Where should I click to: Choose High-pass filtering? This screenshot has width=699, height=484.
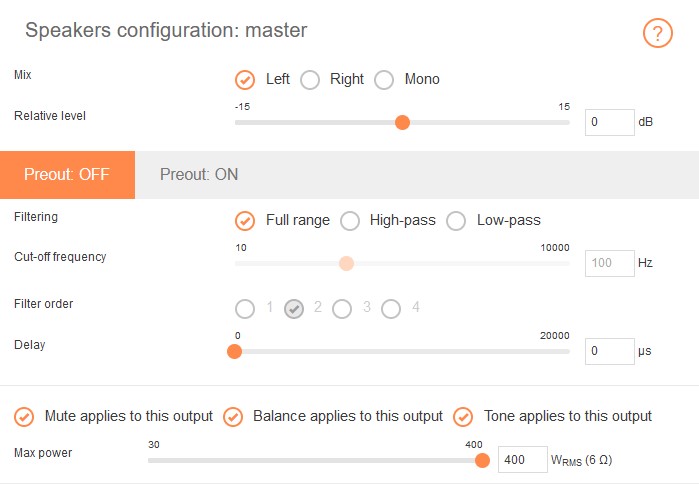click(349, 221)
